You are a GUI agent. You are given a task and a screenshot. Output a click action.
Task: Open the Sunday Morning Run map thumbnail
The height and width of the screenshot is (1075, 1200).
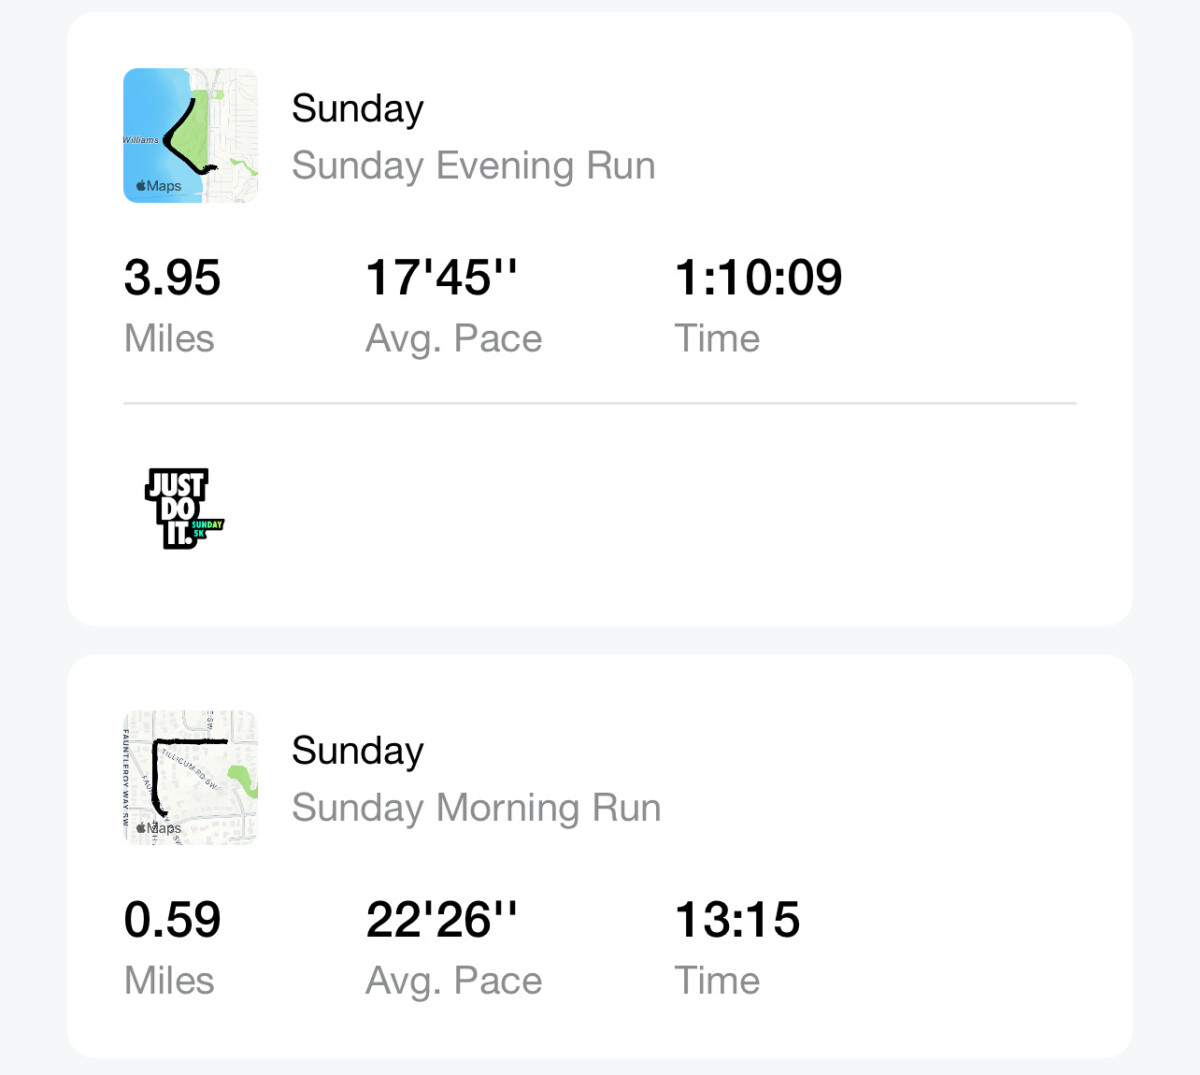(x=191, y=778)
